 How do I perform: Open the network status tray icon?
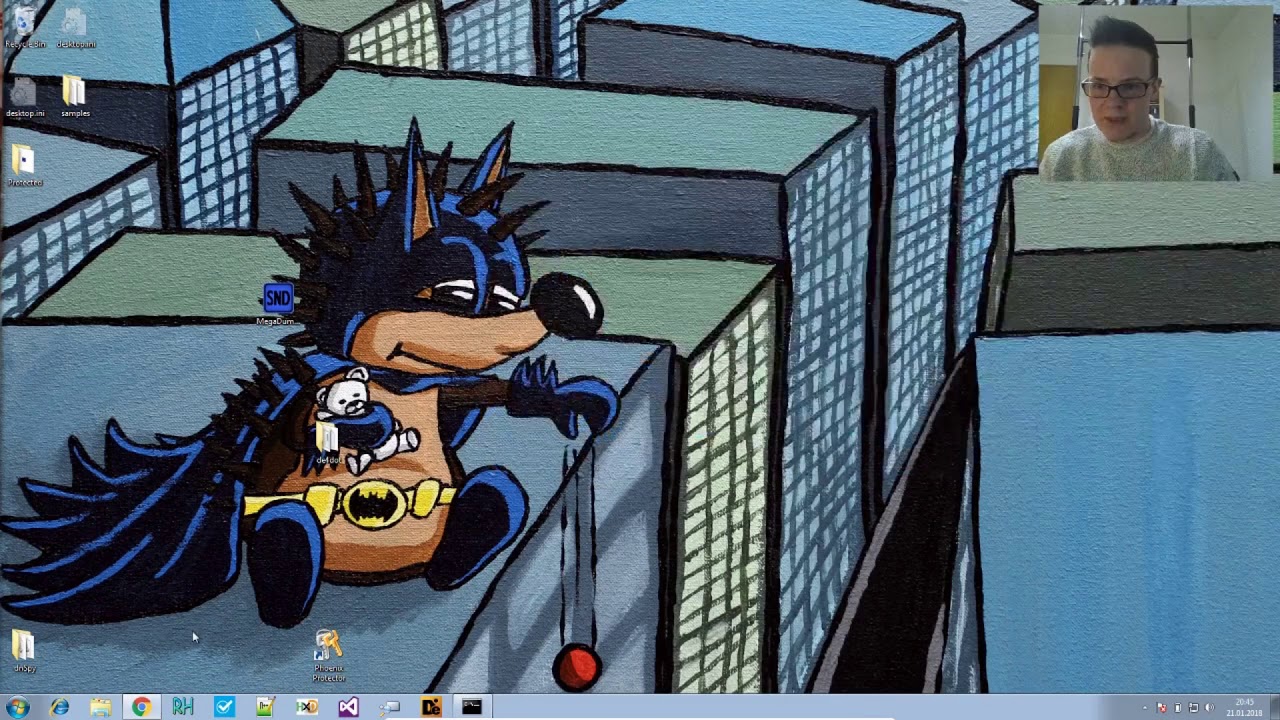1193,708
